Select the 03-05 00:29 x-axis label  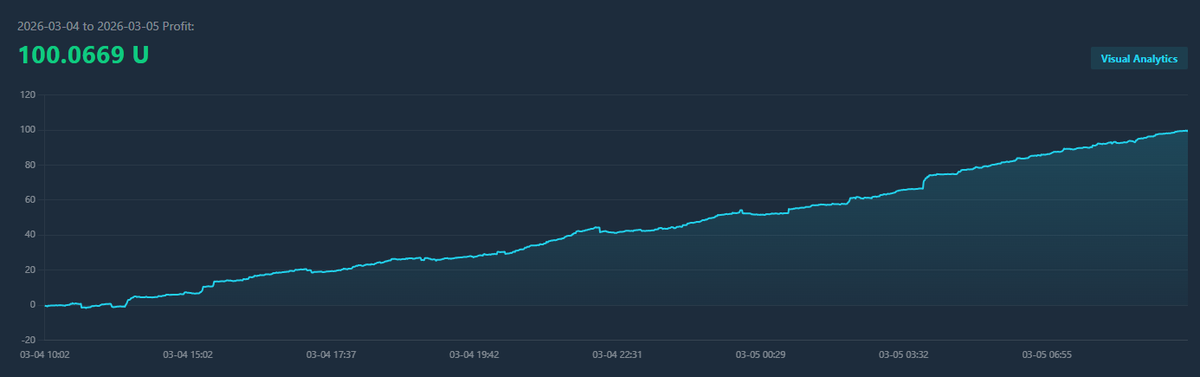761,354
